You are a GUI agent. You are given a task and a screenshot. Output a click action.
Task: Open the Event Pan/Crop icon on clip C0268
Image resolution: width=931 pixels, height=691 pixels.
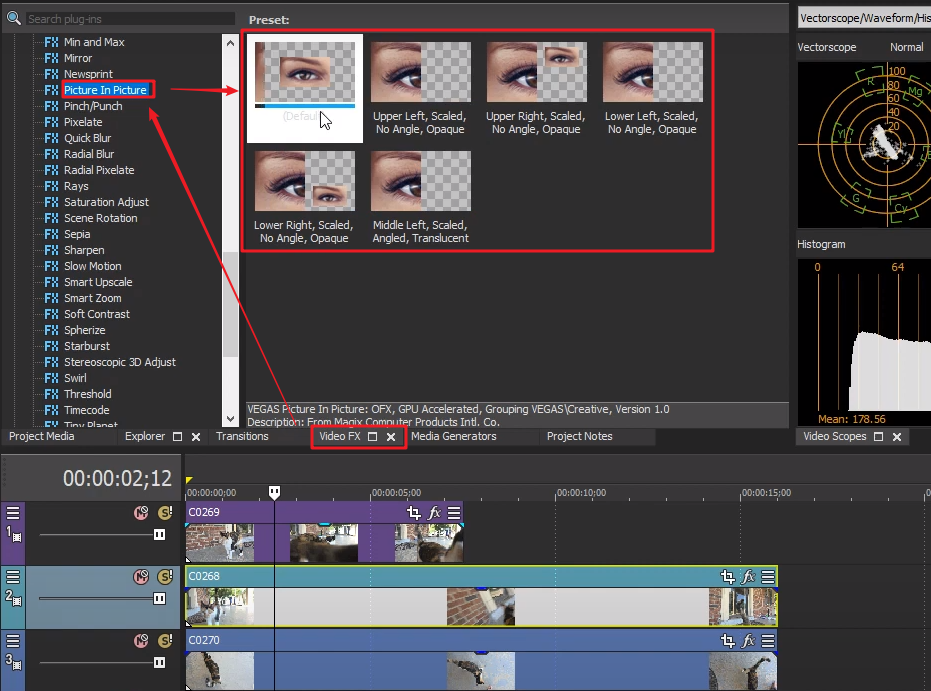pyautogui.click(x=727, y=576)
